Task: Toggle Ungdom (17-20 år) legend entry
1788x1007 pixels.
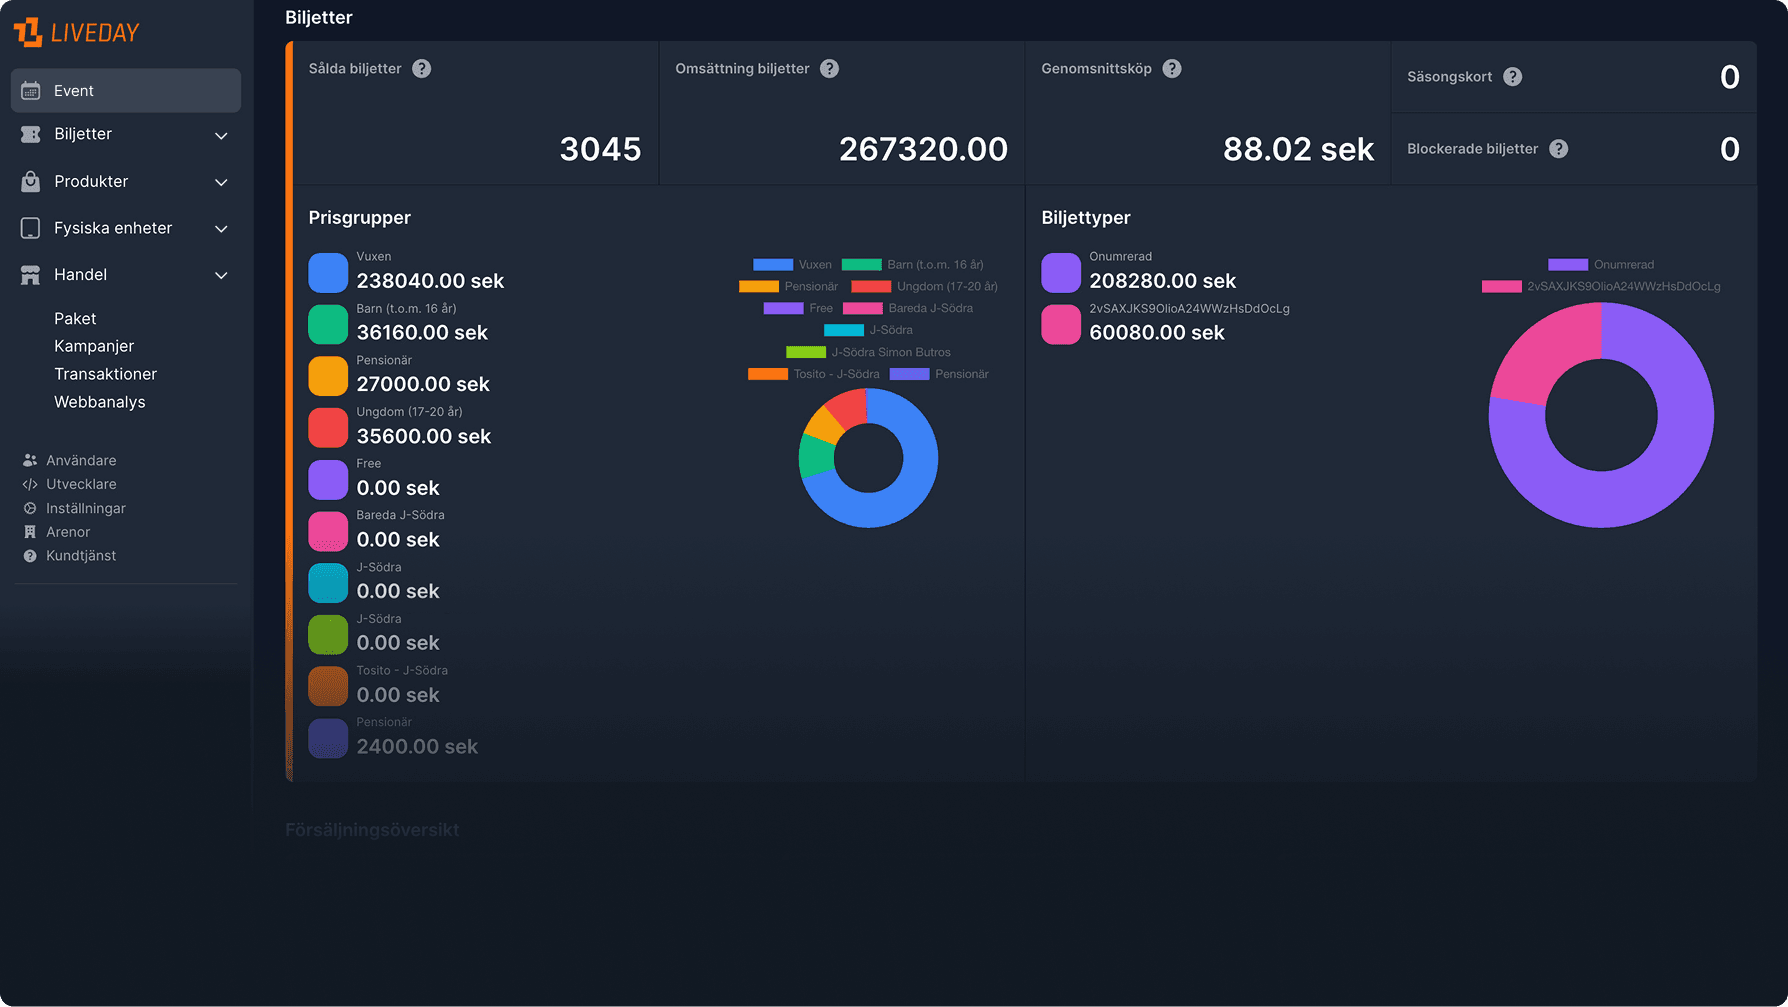Action: (924, 287)
